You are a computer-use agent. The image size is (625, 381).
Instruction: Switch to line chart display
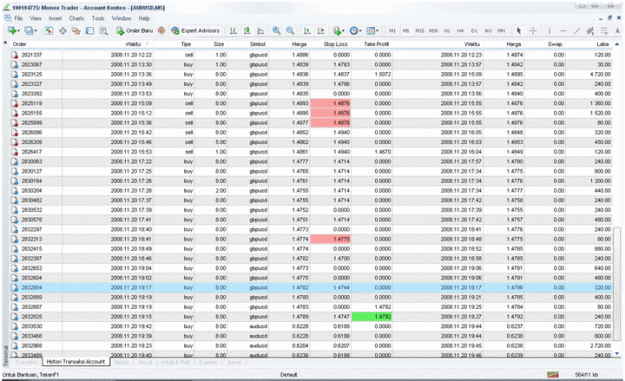tap(261, 31)
